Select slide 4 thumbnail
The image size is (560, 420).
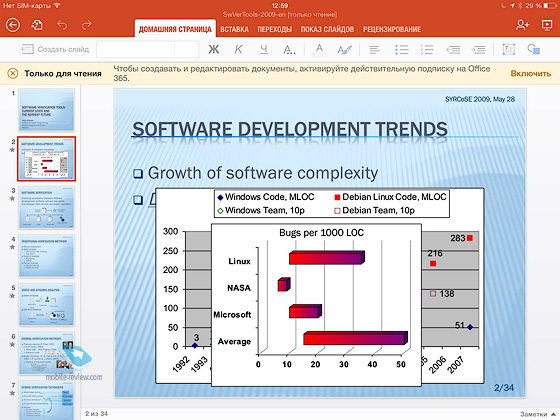coord(46,256)
